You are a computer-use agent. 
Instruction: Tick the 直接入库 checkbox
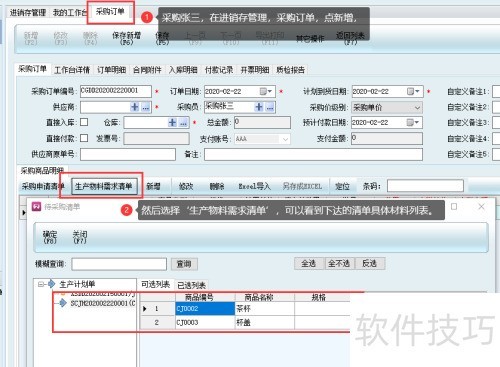coord(84,122)
